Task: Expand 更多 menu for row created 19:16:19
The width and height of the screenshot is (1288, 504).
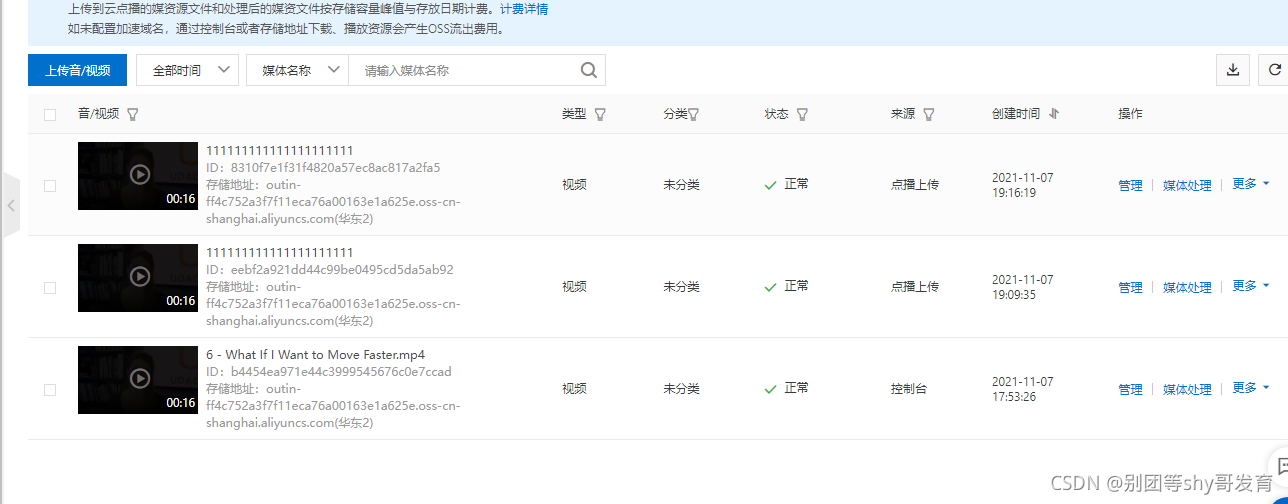Action: click(1251, 184)
